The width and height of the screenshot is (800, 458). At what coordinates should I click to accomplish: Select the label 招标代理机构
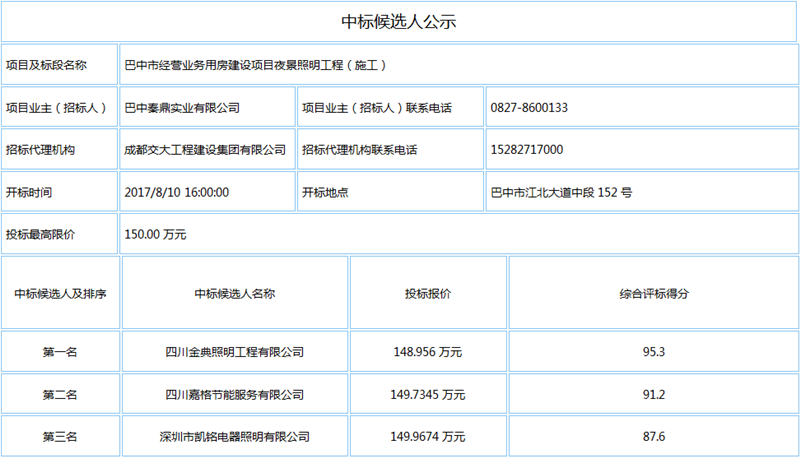tap(40, 149)
